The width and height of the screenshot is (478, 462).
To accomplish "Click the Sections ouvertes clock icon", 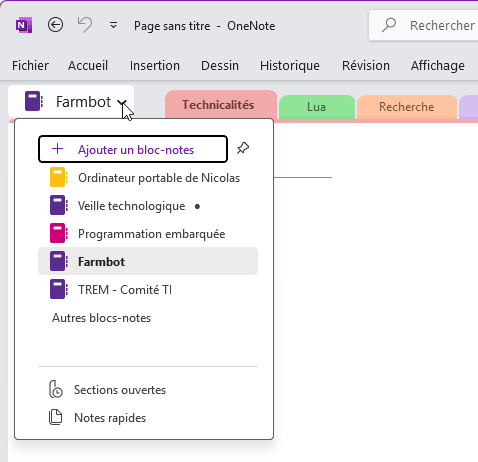I will [x=56, y=390].
